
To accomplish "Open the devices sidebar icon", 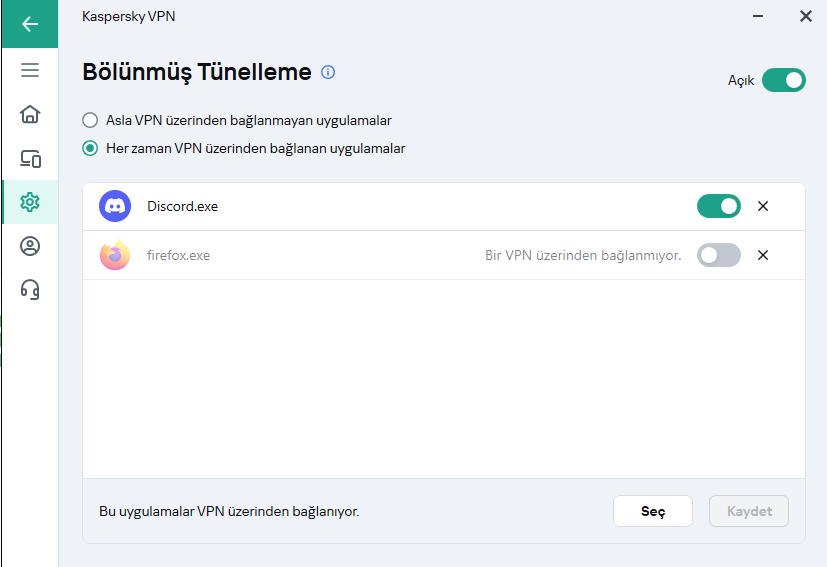I will (x=30, y=158).
